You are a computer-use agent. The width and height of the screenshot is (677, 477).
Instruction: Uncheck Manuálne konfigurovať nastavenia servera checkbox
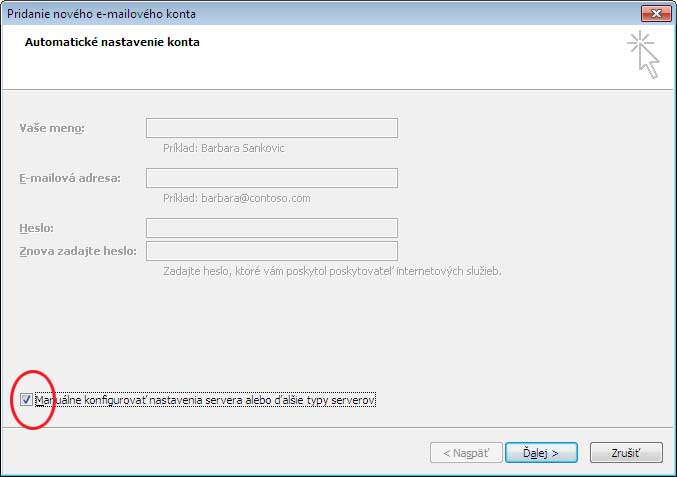point(26,400)
